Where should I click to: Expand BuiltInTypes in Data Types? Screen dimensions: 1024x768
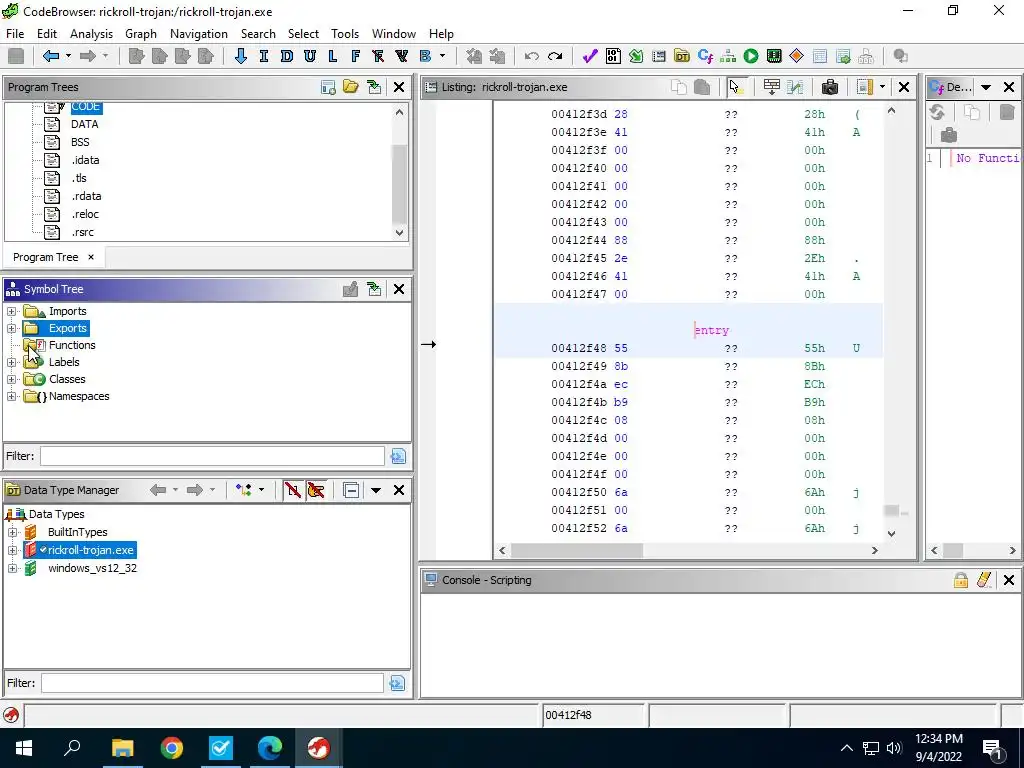(x=12, y=532)
